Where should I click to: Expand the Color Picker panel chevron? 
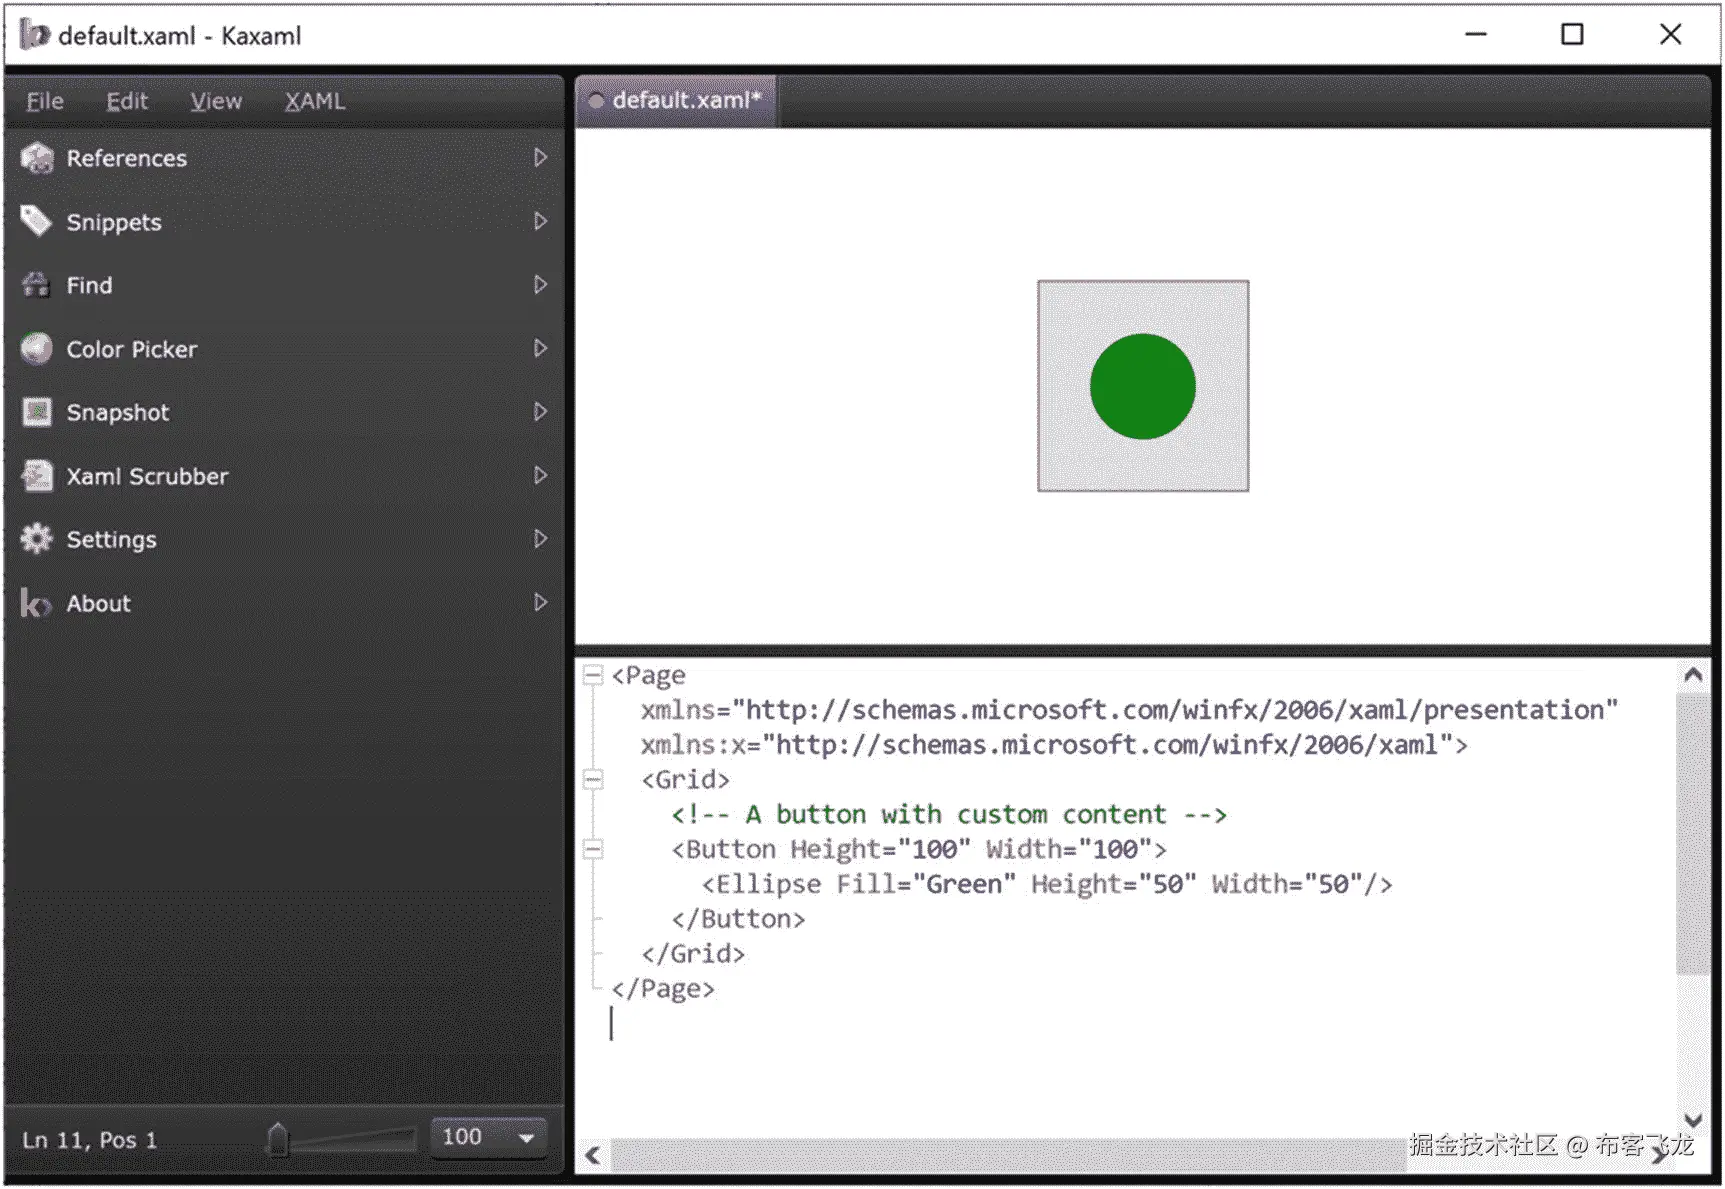(x=541, y=349)
